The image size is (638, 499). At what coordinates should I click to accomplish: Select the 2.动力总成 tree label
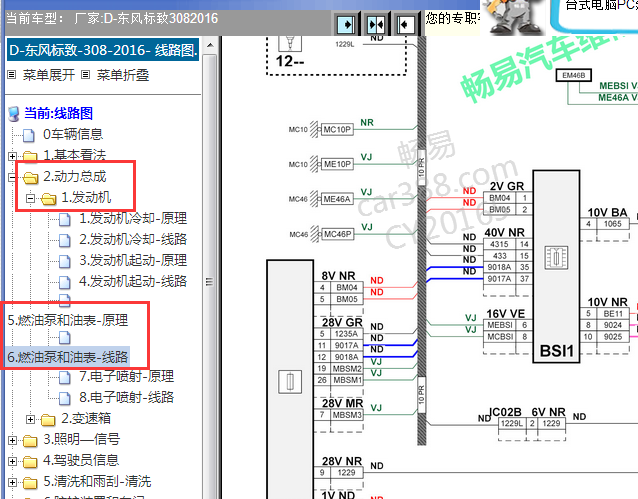coord(75,176)
